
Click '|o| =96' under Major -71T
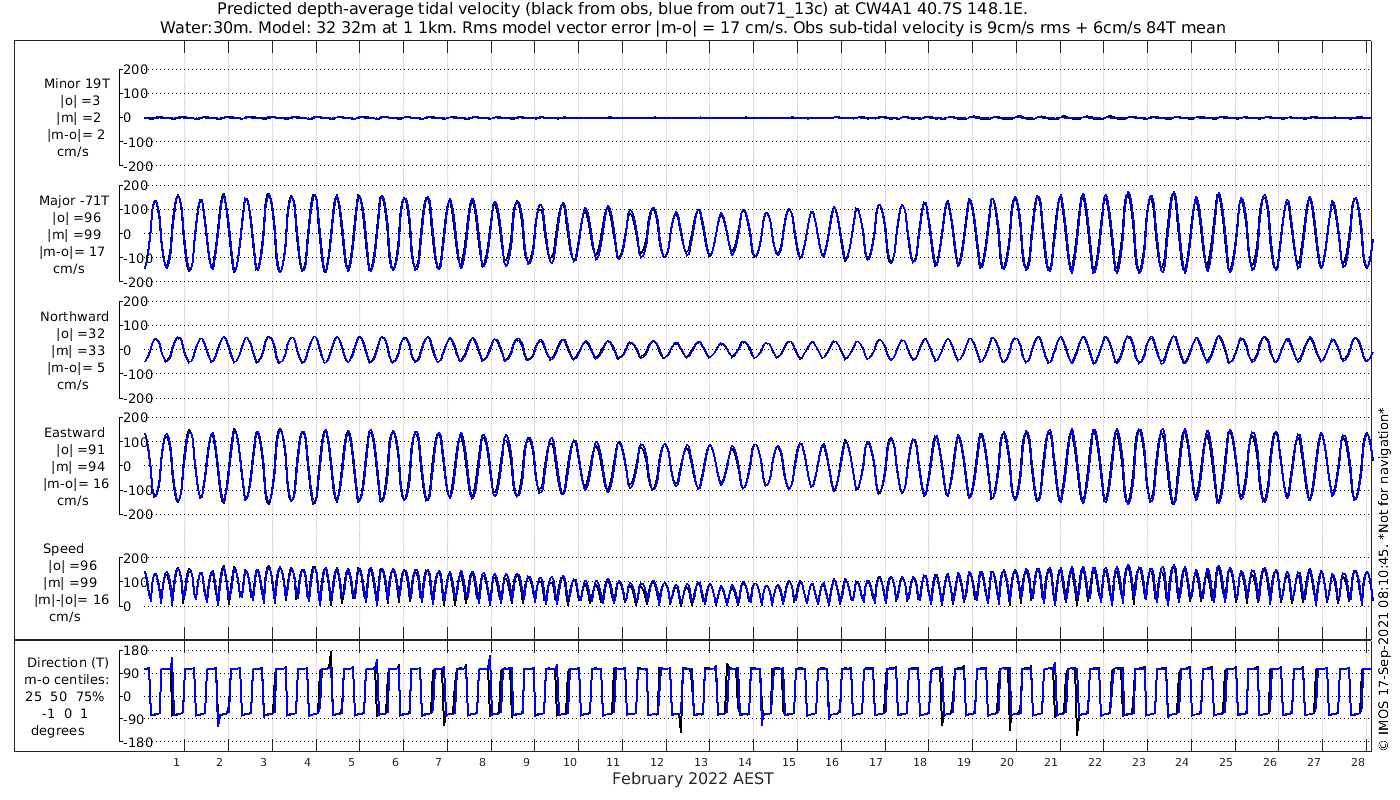77,218
